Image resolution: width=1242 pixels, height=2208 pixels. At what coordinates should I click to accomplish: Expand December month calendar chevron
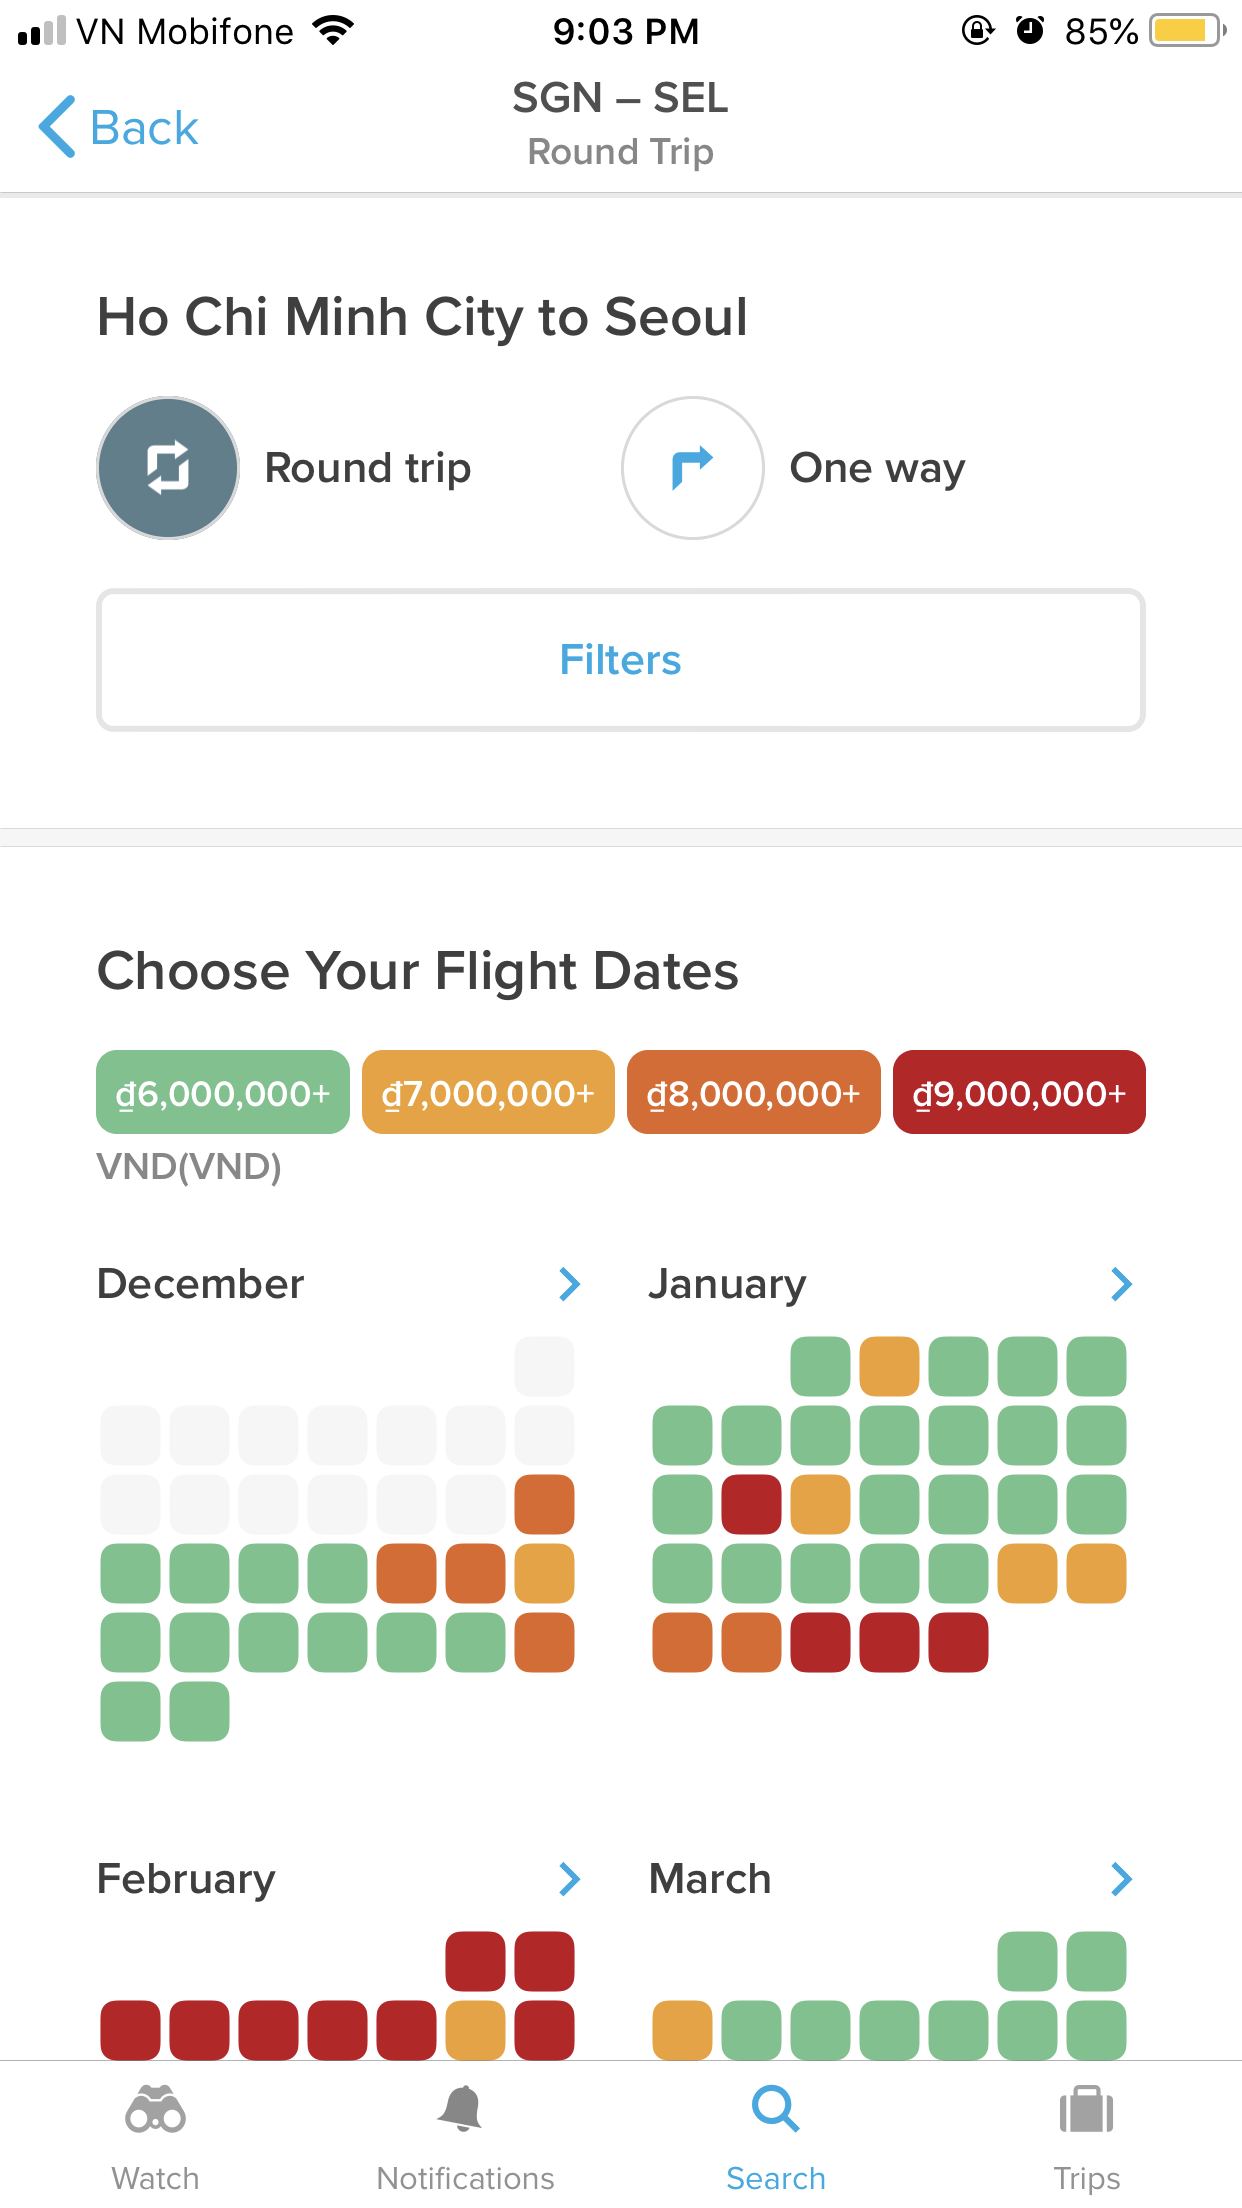(569, 1284)
